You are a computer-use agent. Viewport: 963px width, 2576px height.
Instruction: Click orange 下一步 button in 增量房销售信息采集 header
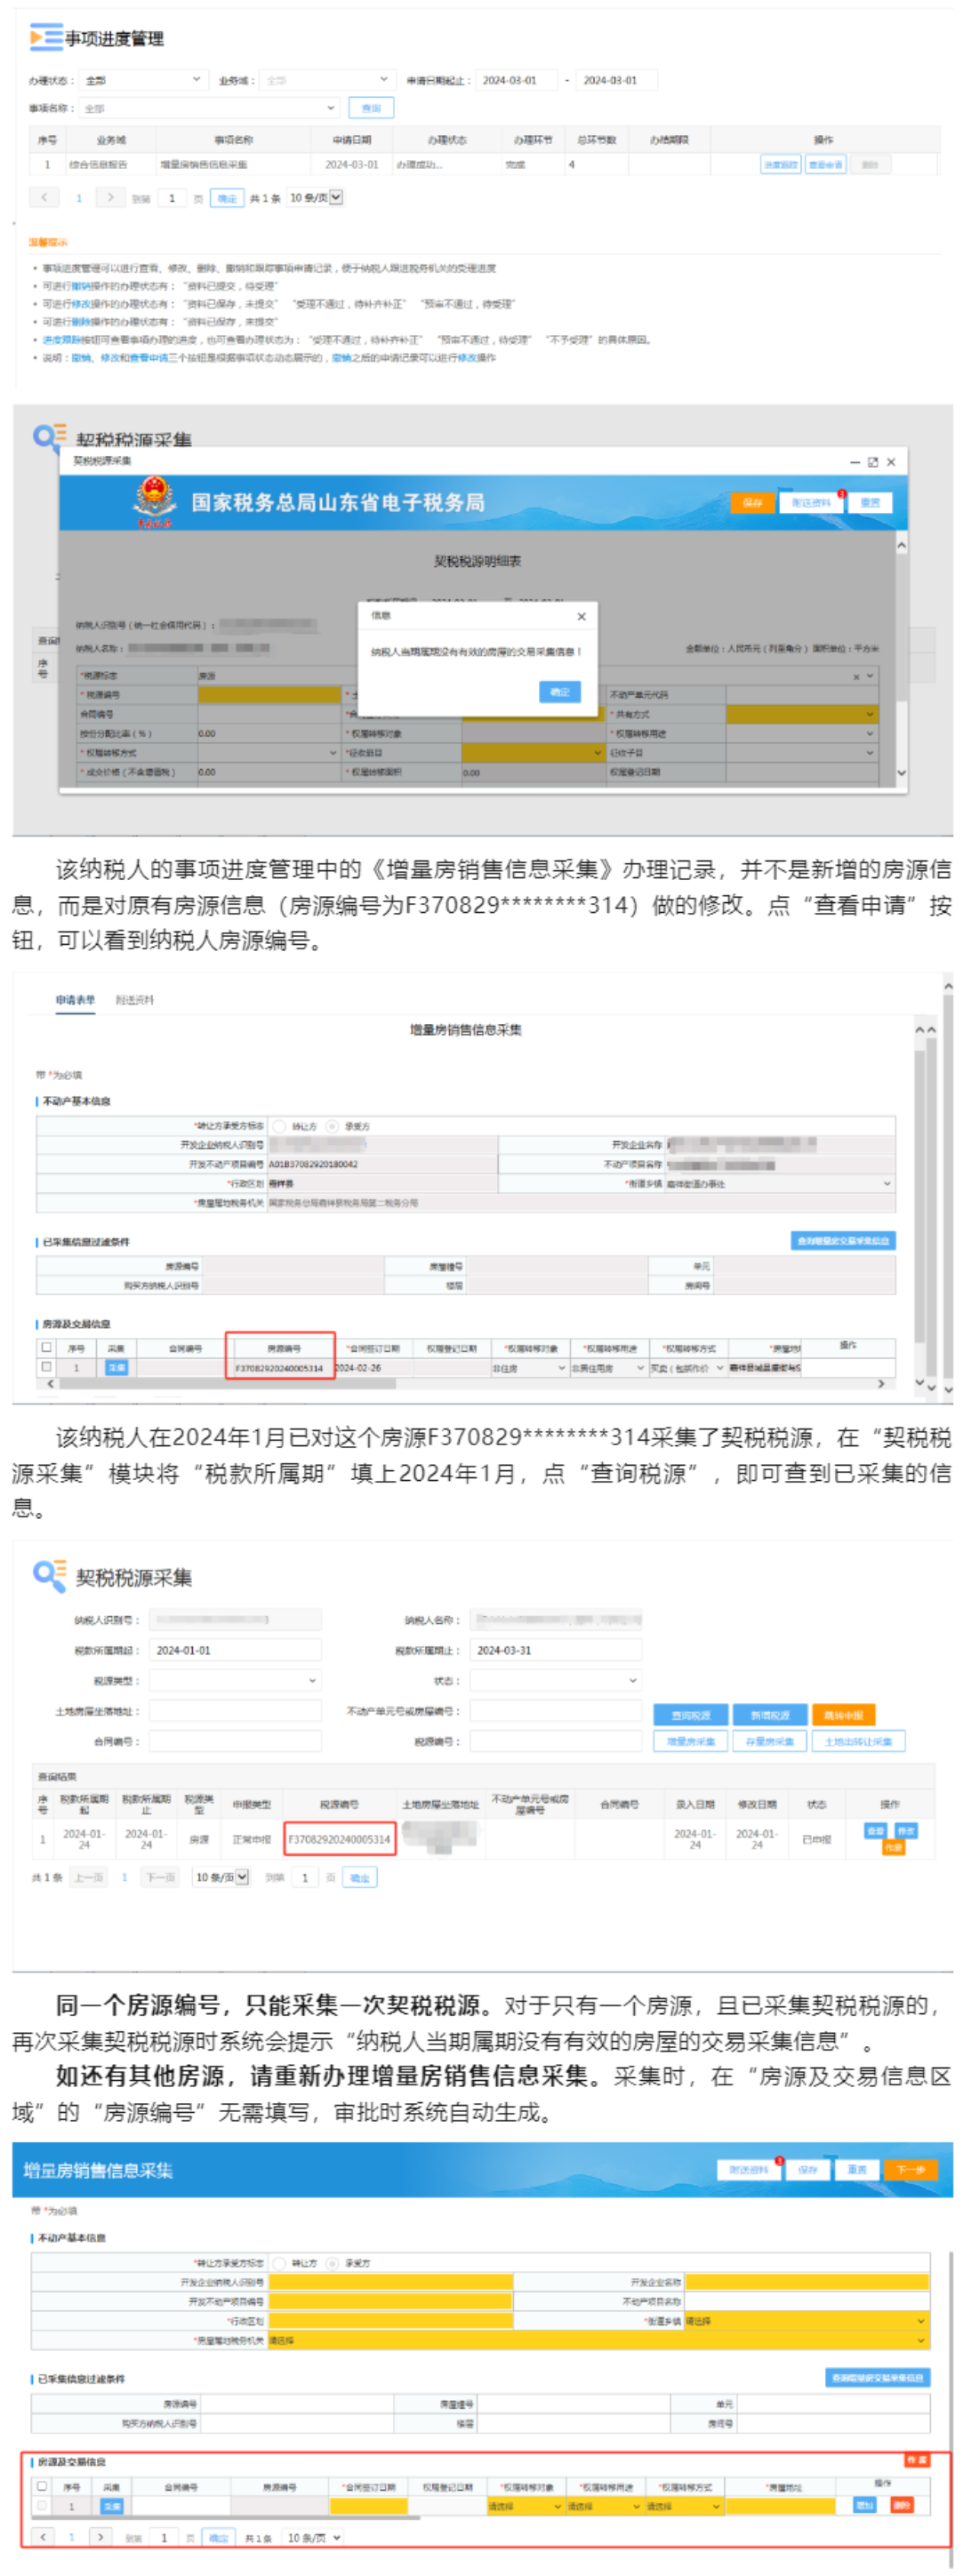(x=910, y=2170)
